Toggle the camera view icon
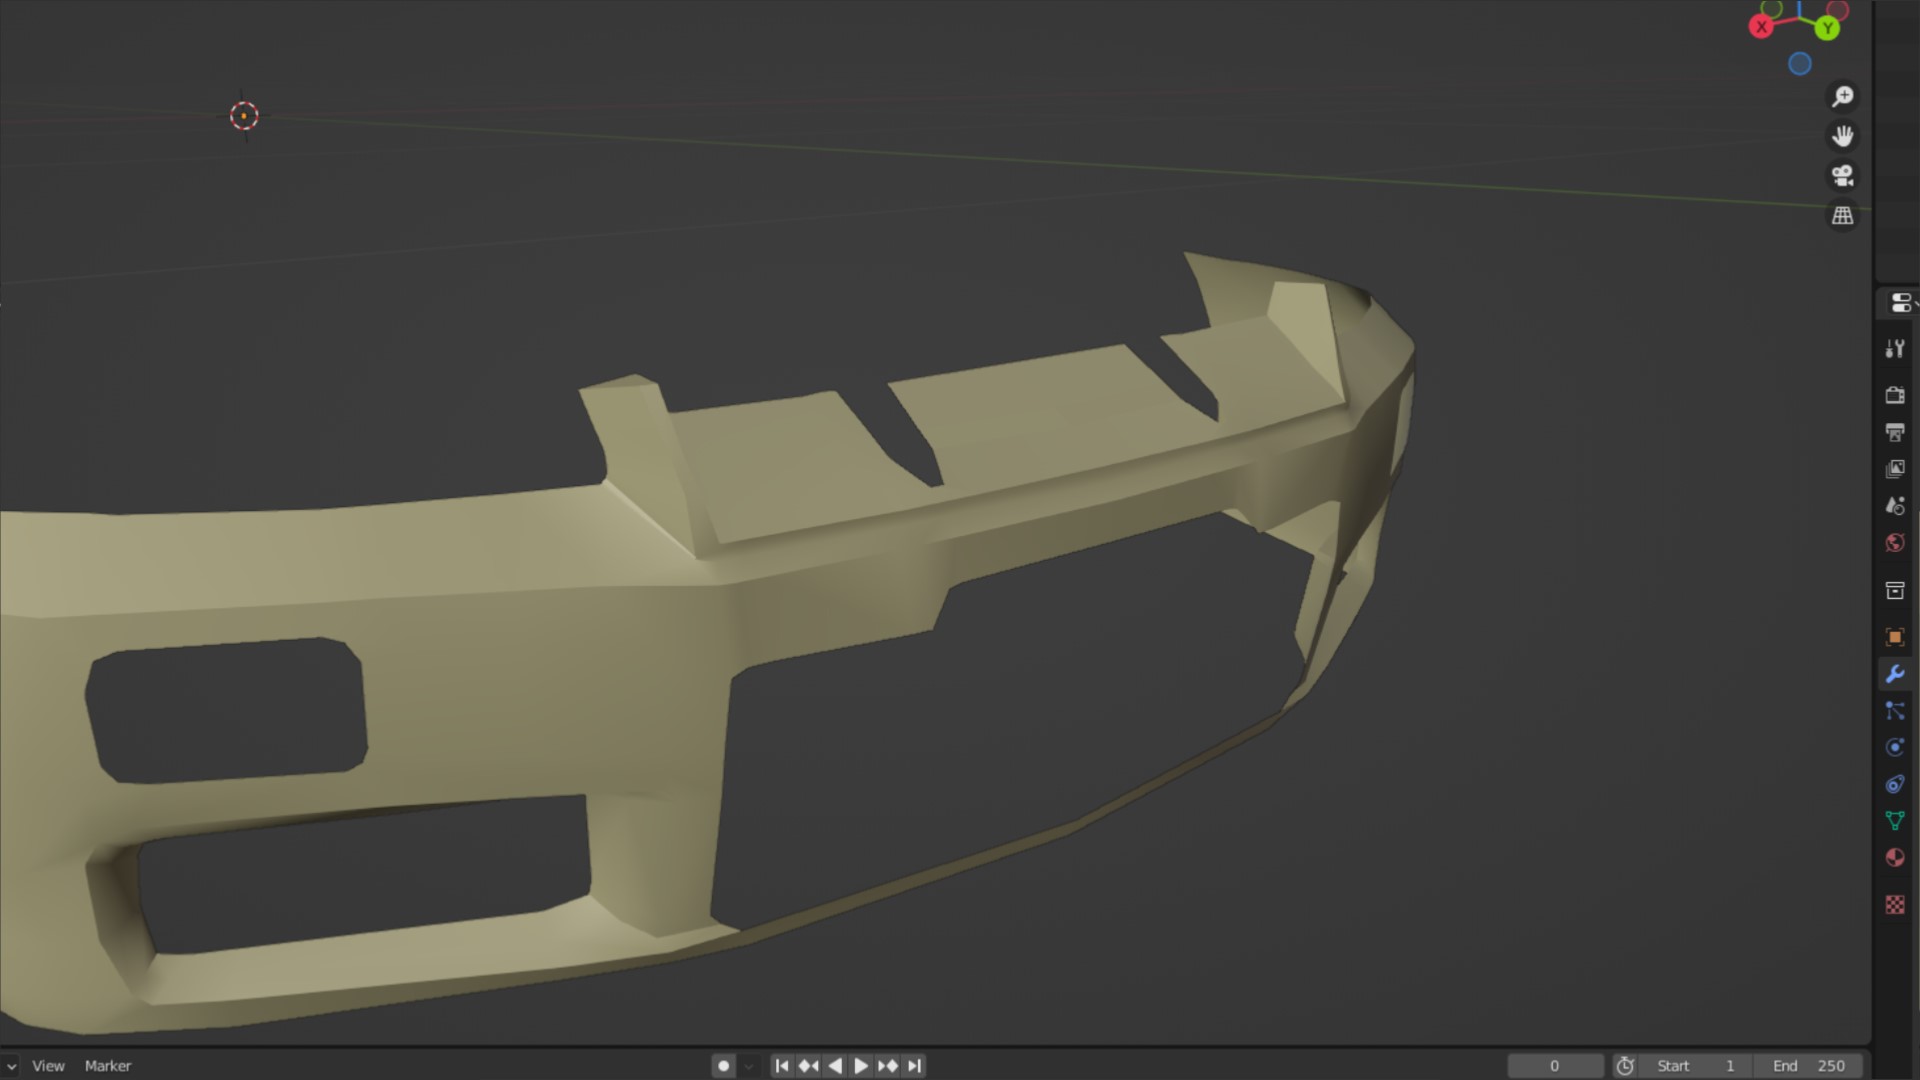 tap(1842, 176)
